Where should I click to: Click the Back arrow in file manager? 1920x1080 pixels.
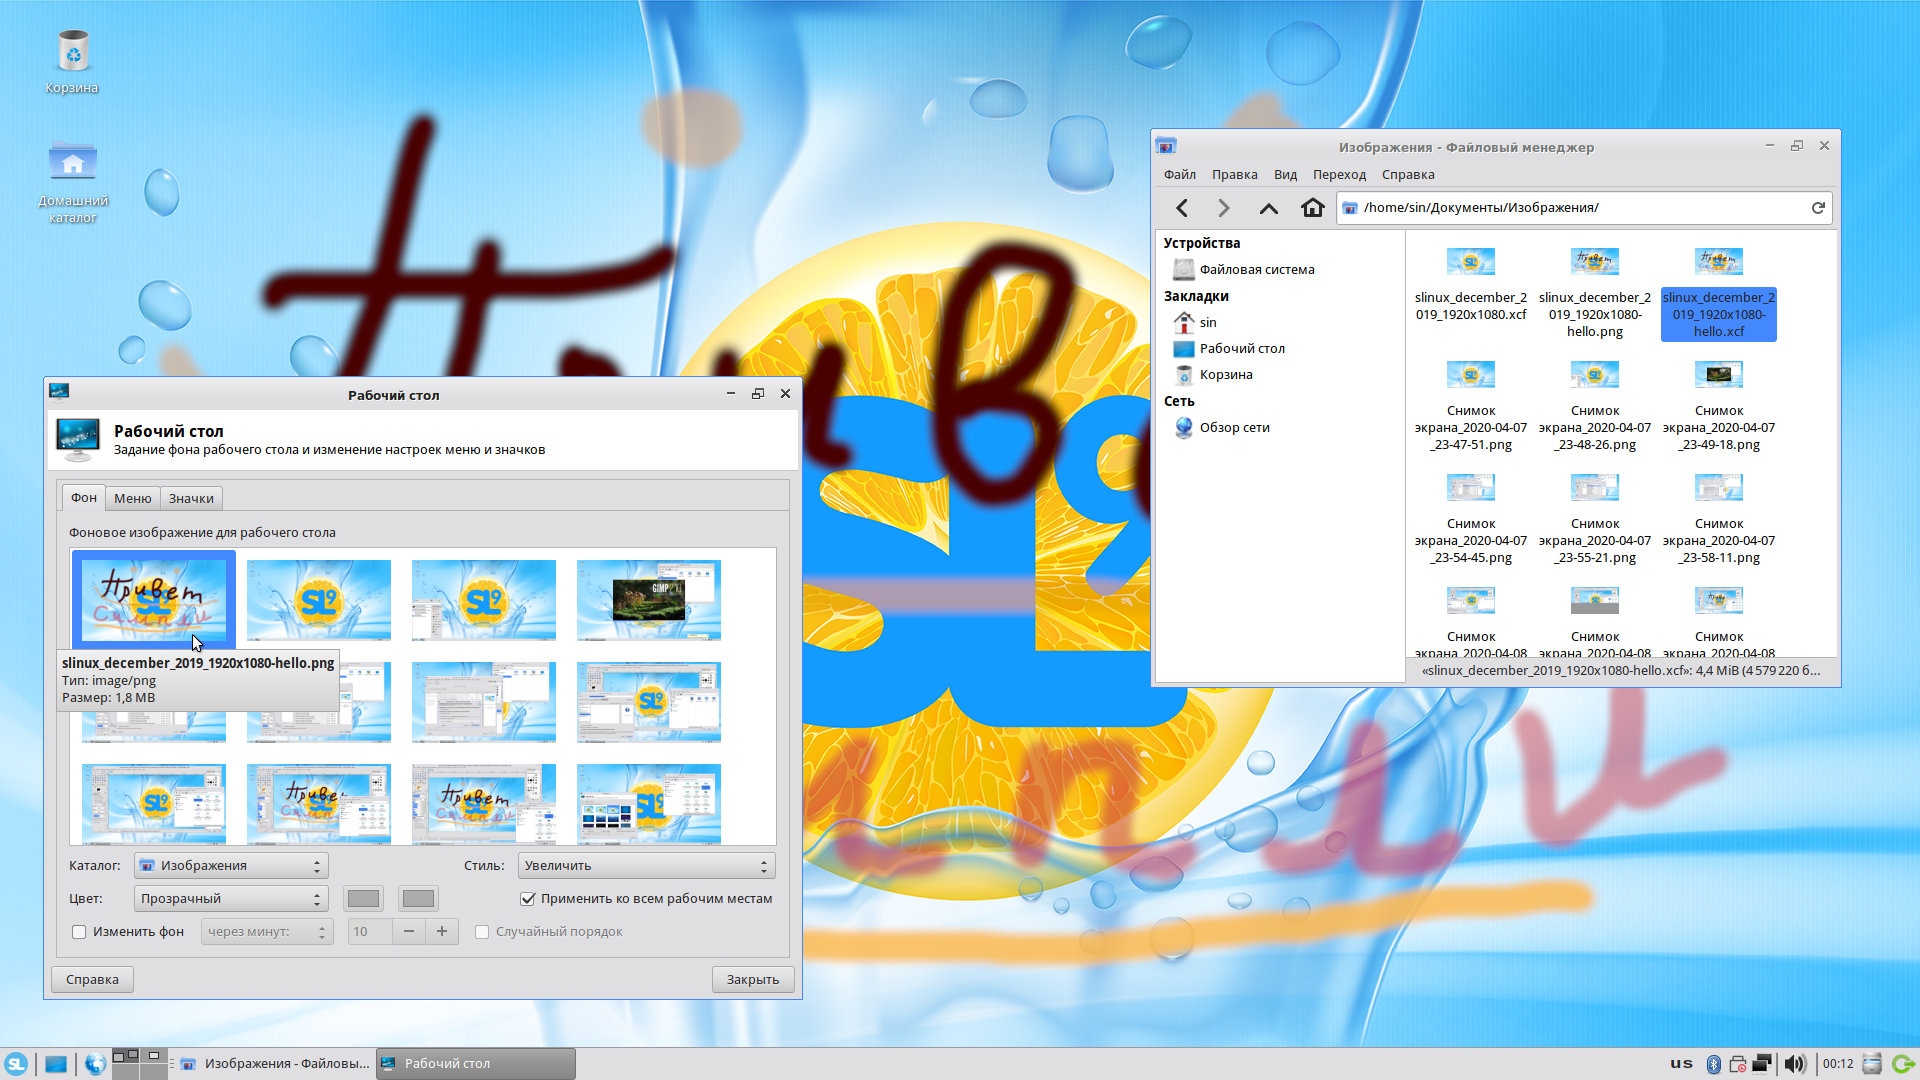tap(1182, 208)
